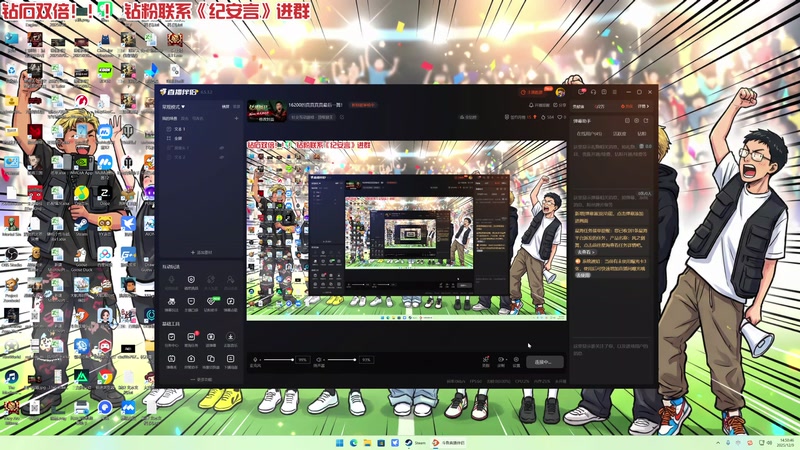Click the record icon beside the connect button
Image resolution: width=800 pixels, height=450 pixels.
pos(501,360)
